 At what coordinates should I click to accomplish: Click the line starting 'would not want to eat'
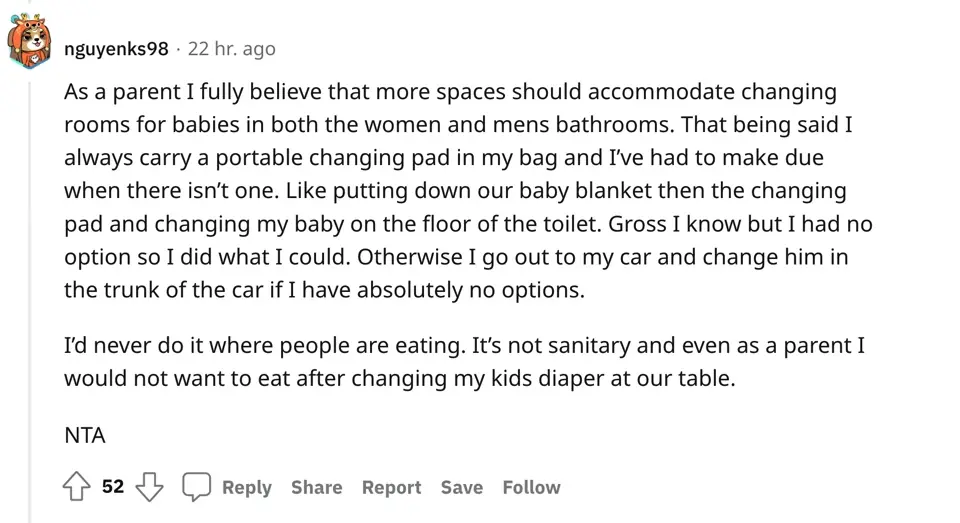tap(399, 379)
